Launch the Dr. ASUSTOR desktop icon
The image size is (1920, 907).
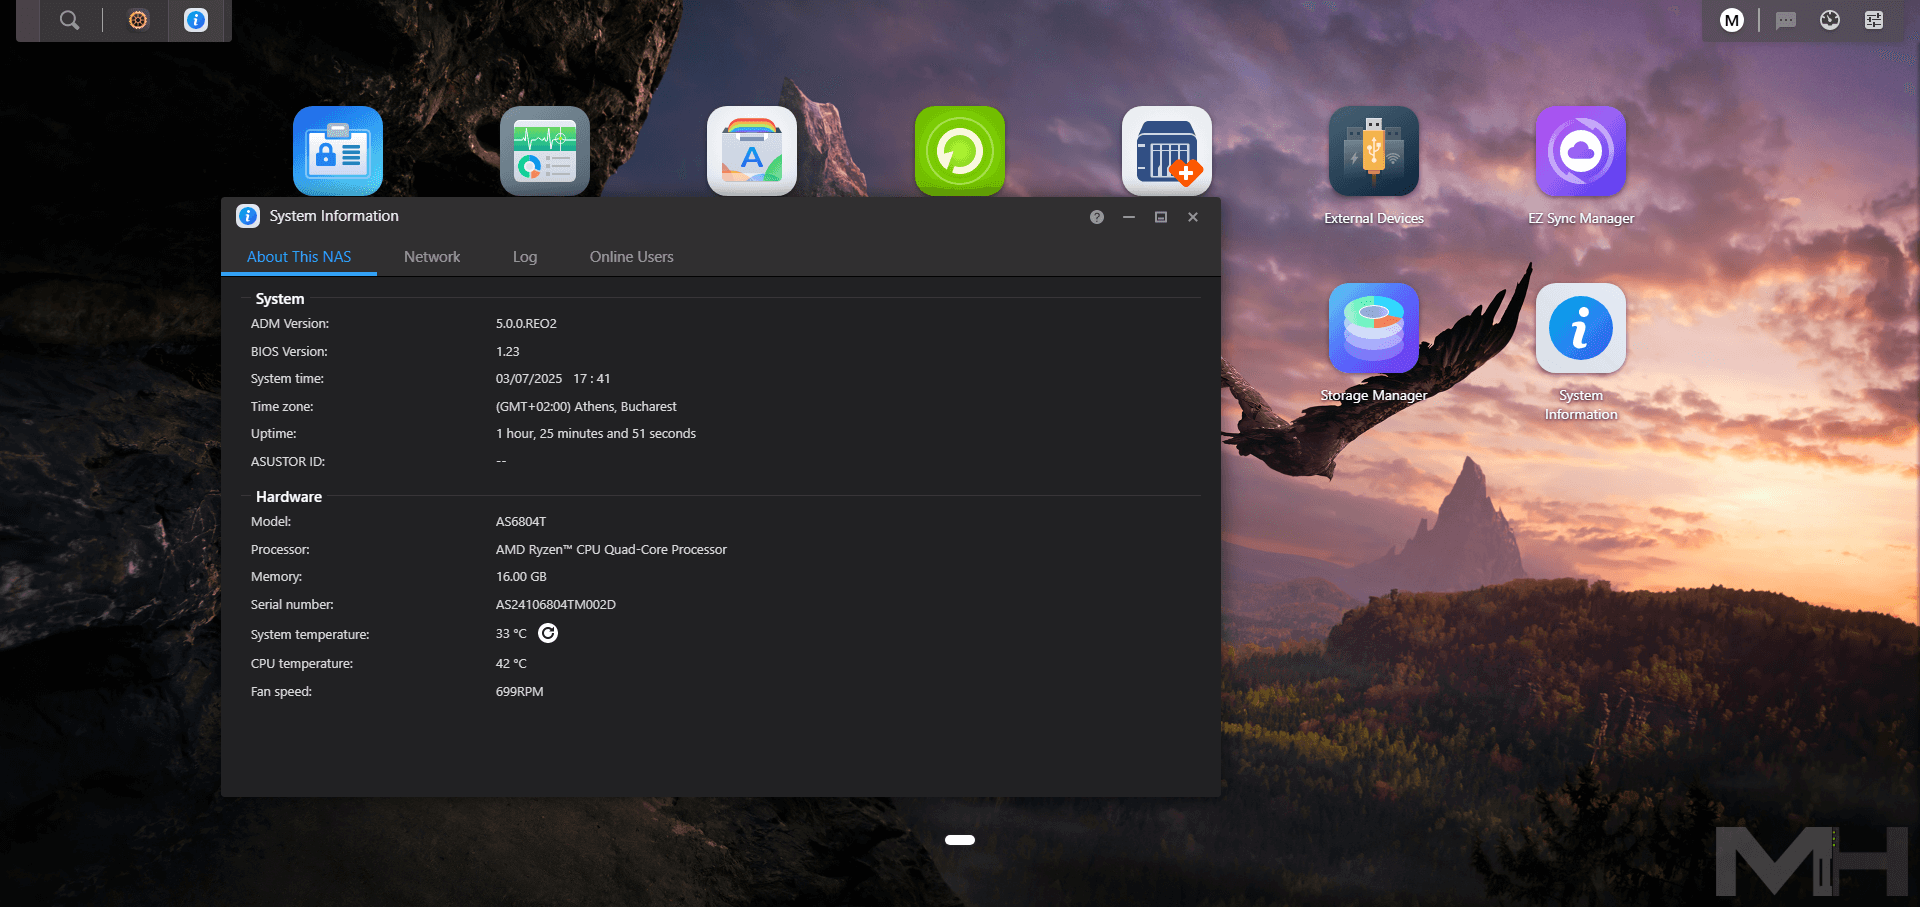[x=1167, y=151]
